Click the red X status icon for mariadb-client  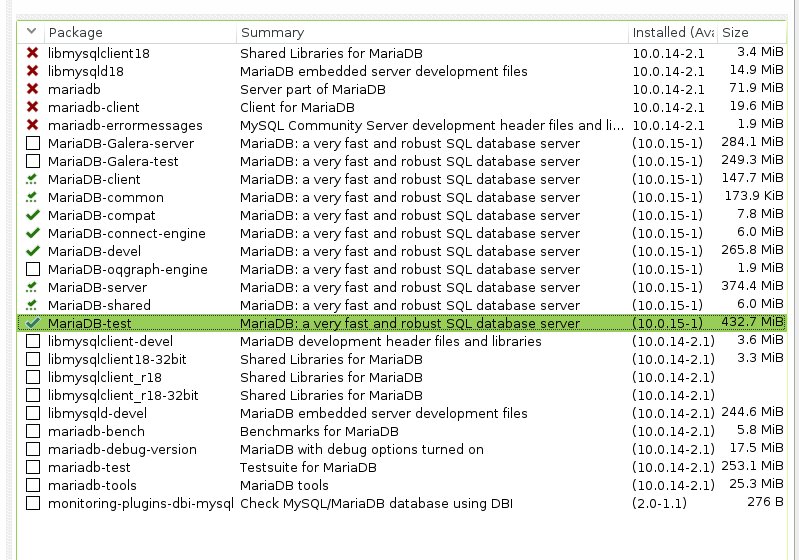(x=33, y=107)
